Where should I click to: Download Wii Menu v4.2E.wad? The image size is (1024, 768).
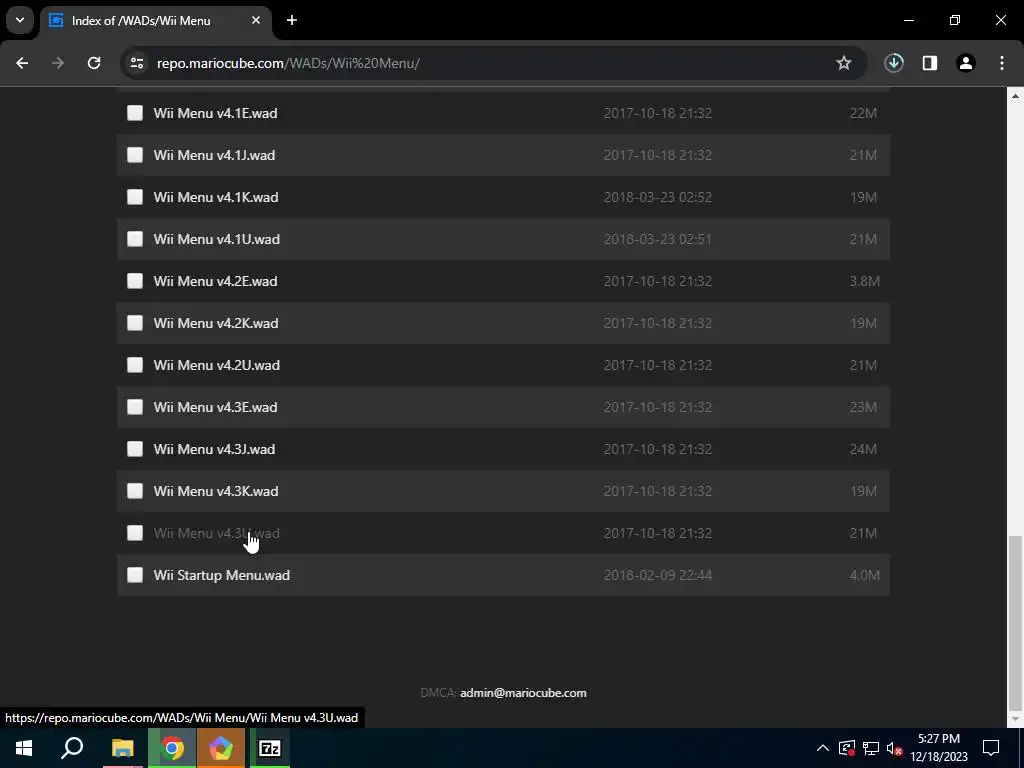[216, 281]
